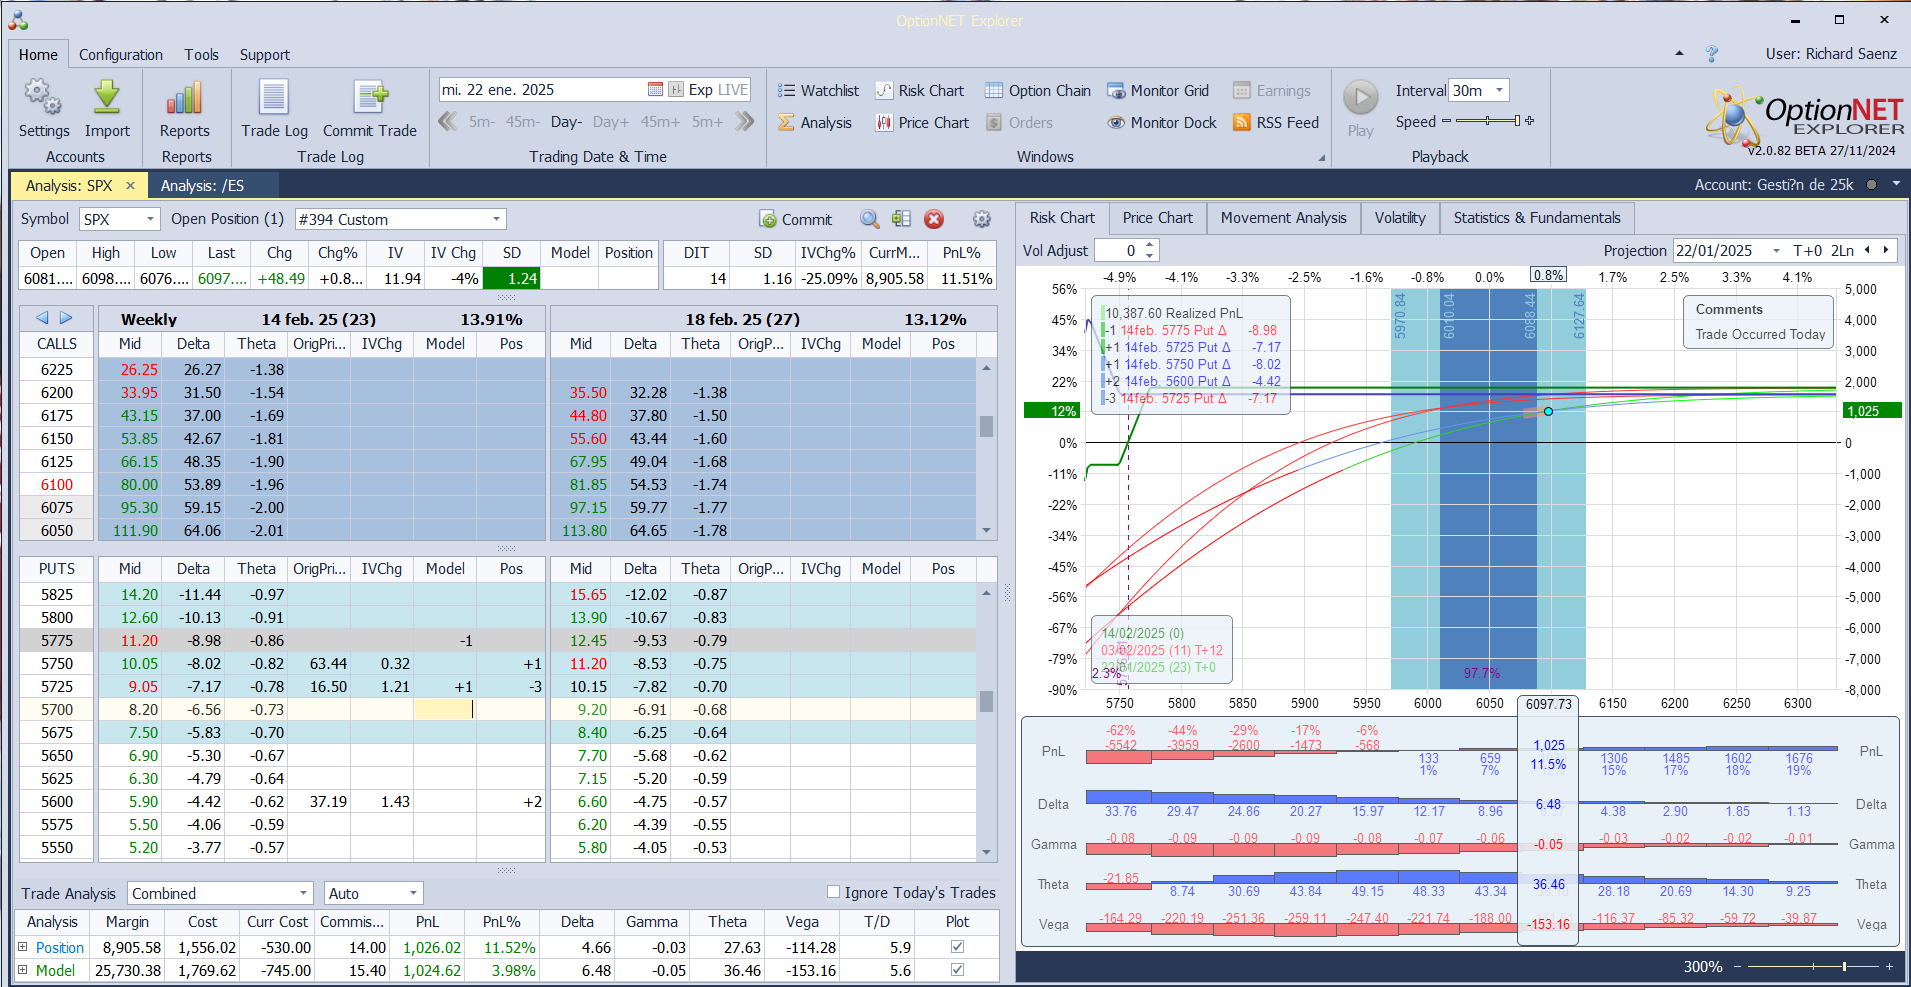Screen dimensions: 1911x987
Task: Shift projection date back with left arrow
Action: (1867, 250)
